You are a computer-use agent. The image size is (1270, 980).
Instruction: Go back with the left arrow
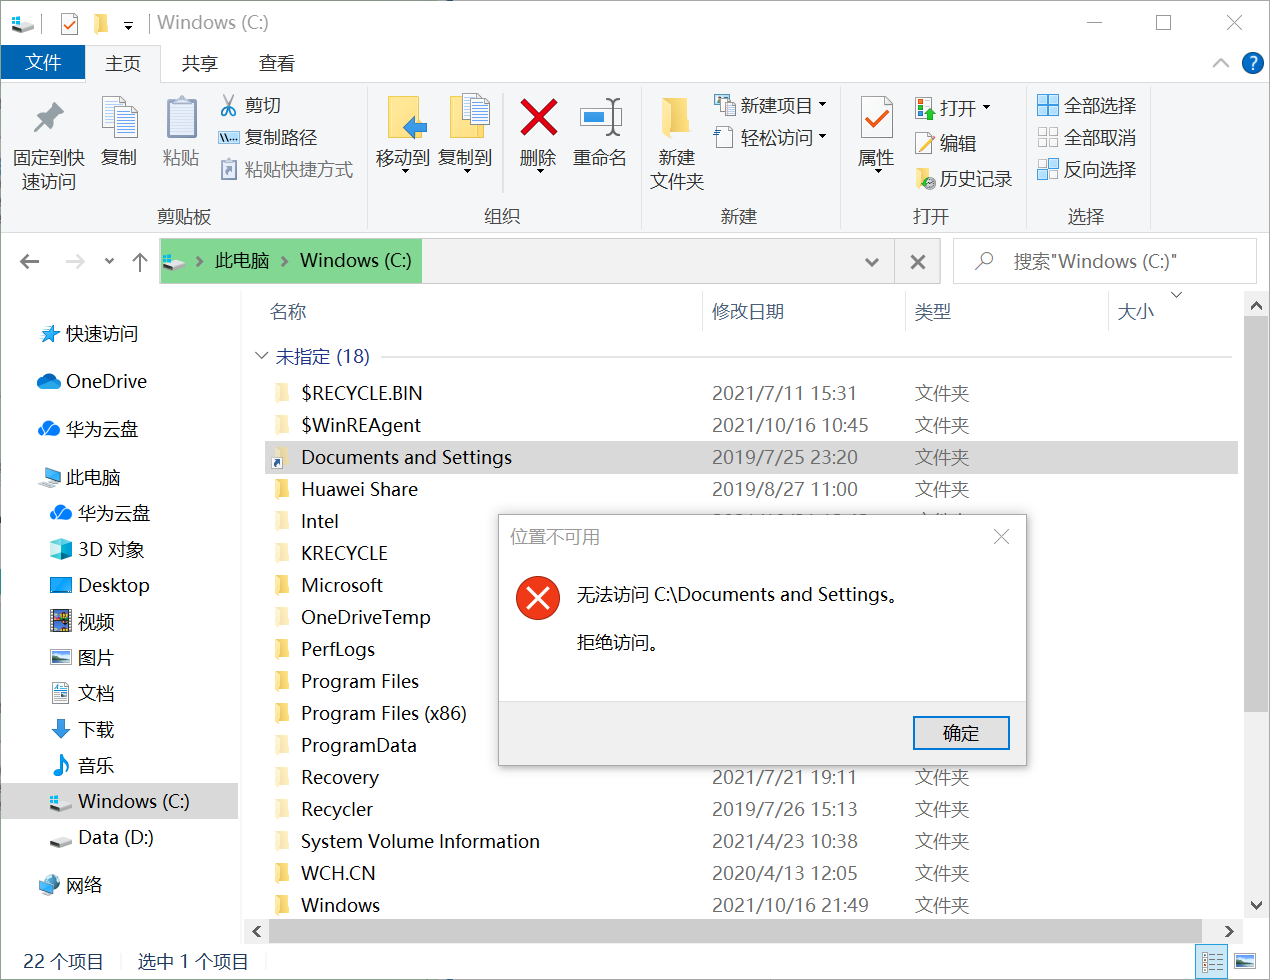coord(30,261)
